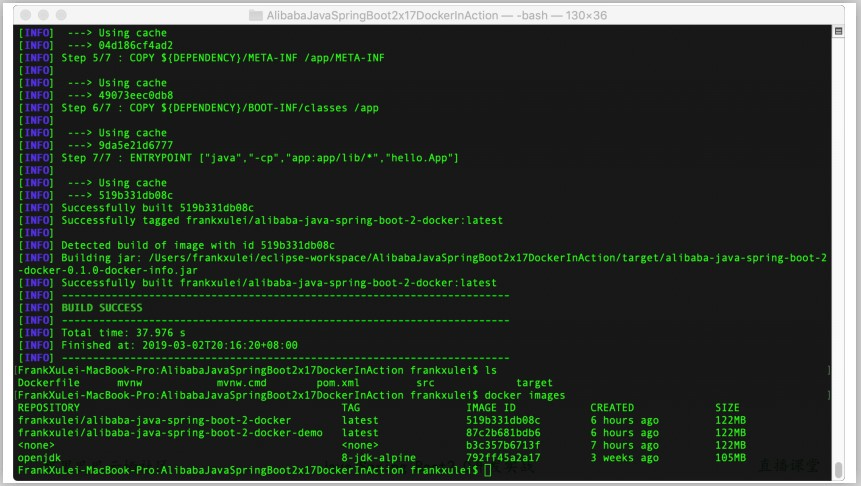The width and height of the screenshot is (861, 486).
Task: Click image ID 792ff45a2a17 in table
Action: coord(503,457)
